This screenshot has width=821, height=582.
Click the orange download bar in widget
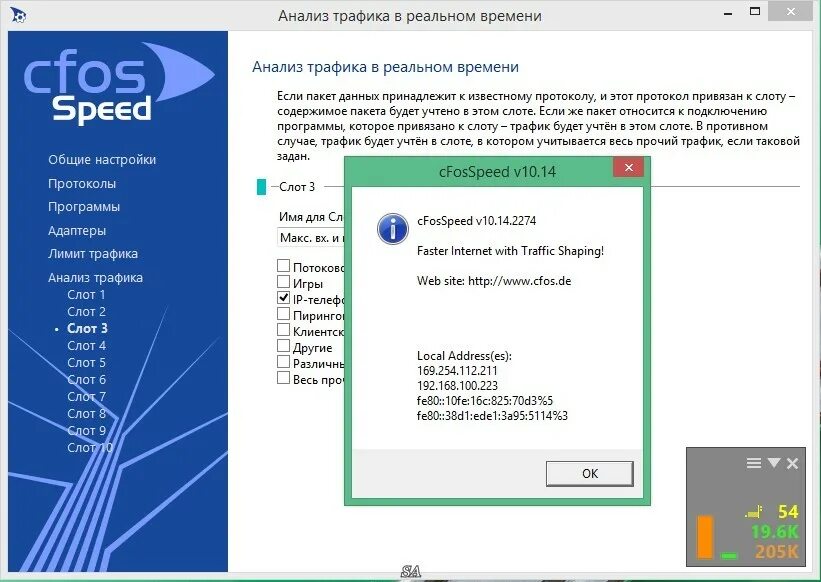click(705, 537)
